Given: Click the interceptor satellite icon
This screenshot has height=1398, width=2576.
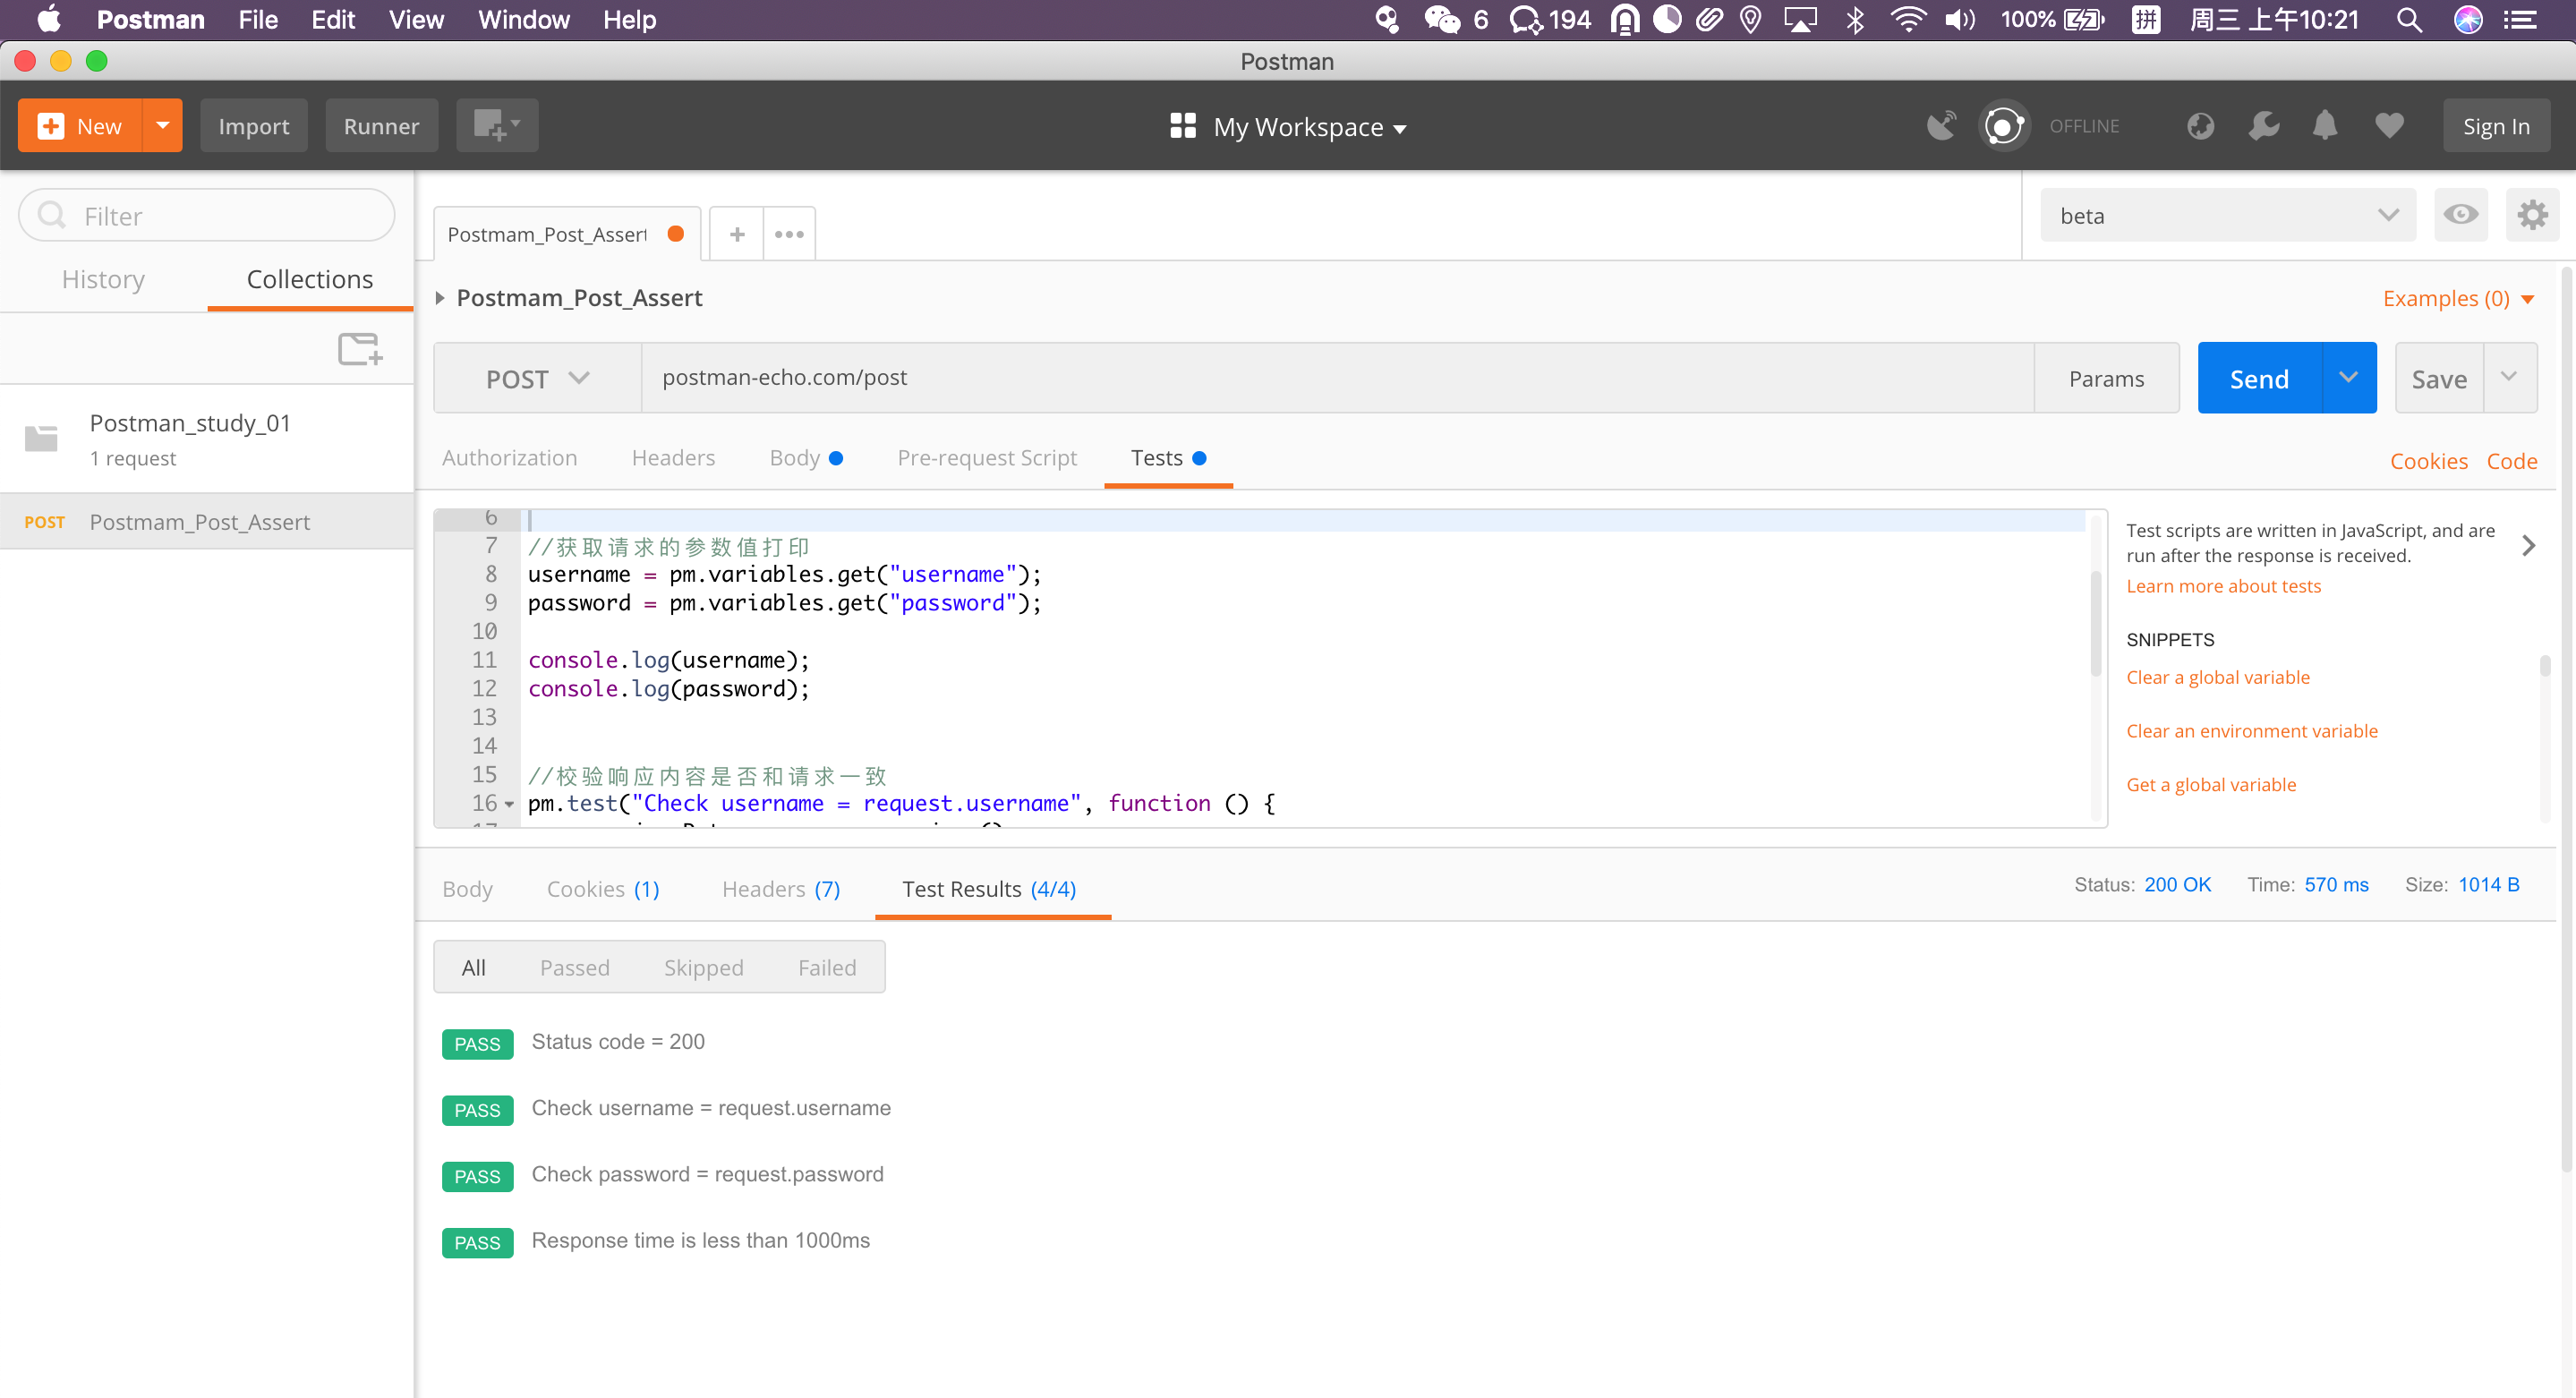Looking at the screenshot, I should coord(1941,126).
